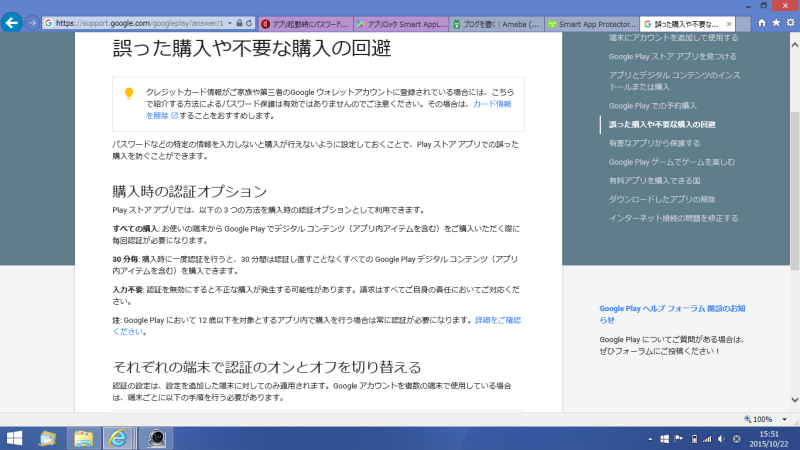Click the lightbulb tip icon

pos(129,93)
